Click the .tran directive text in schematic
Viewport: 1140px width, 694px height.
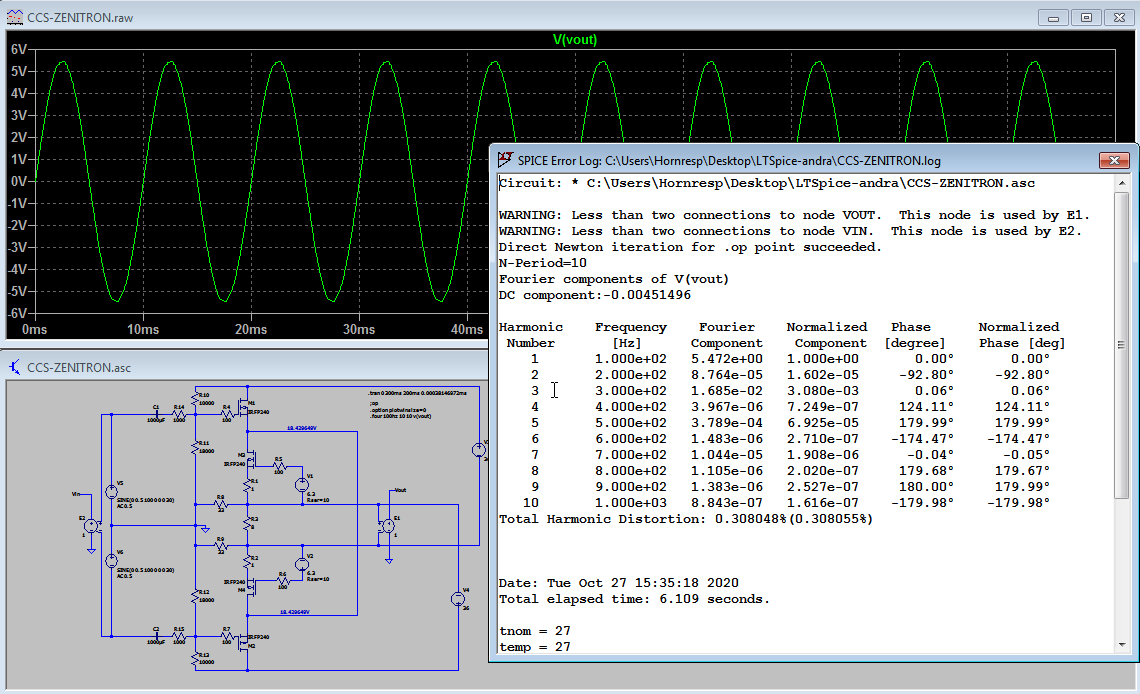pyautogui.click(x=417, y=393)
